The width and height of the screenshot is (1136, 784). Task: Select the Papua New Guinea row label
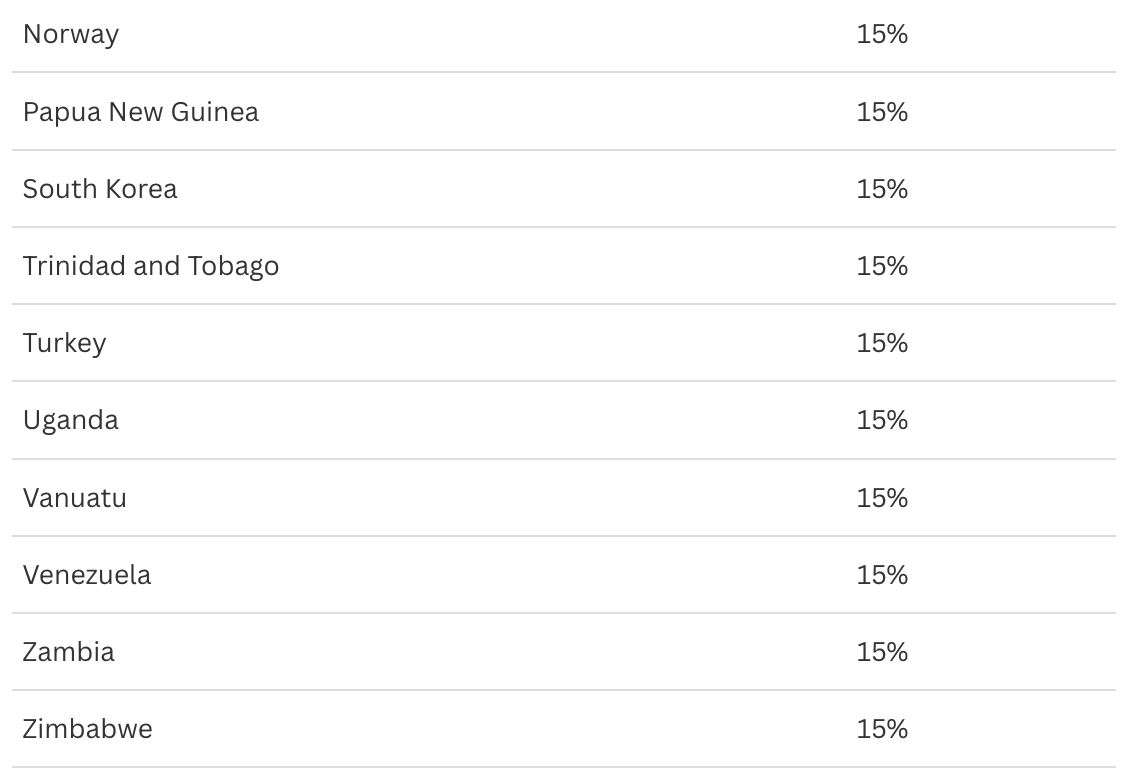(141, 111)
